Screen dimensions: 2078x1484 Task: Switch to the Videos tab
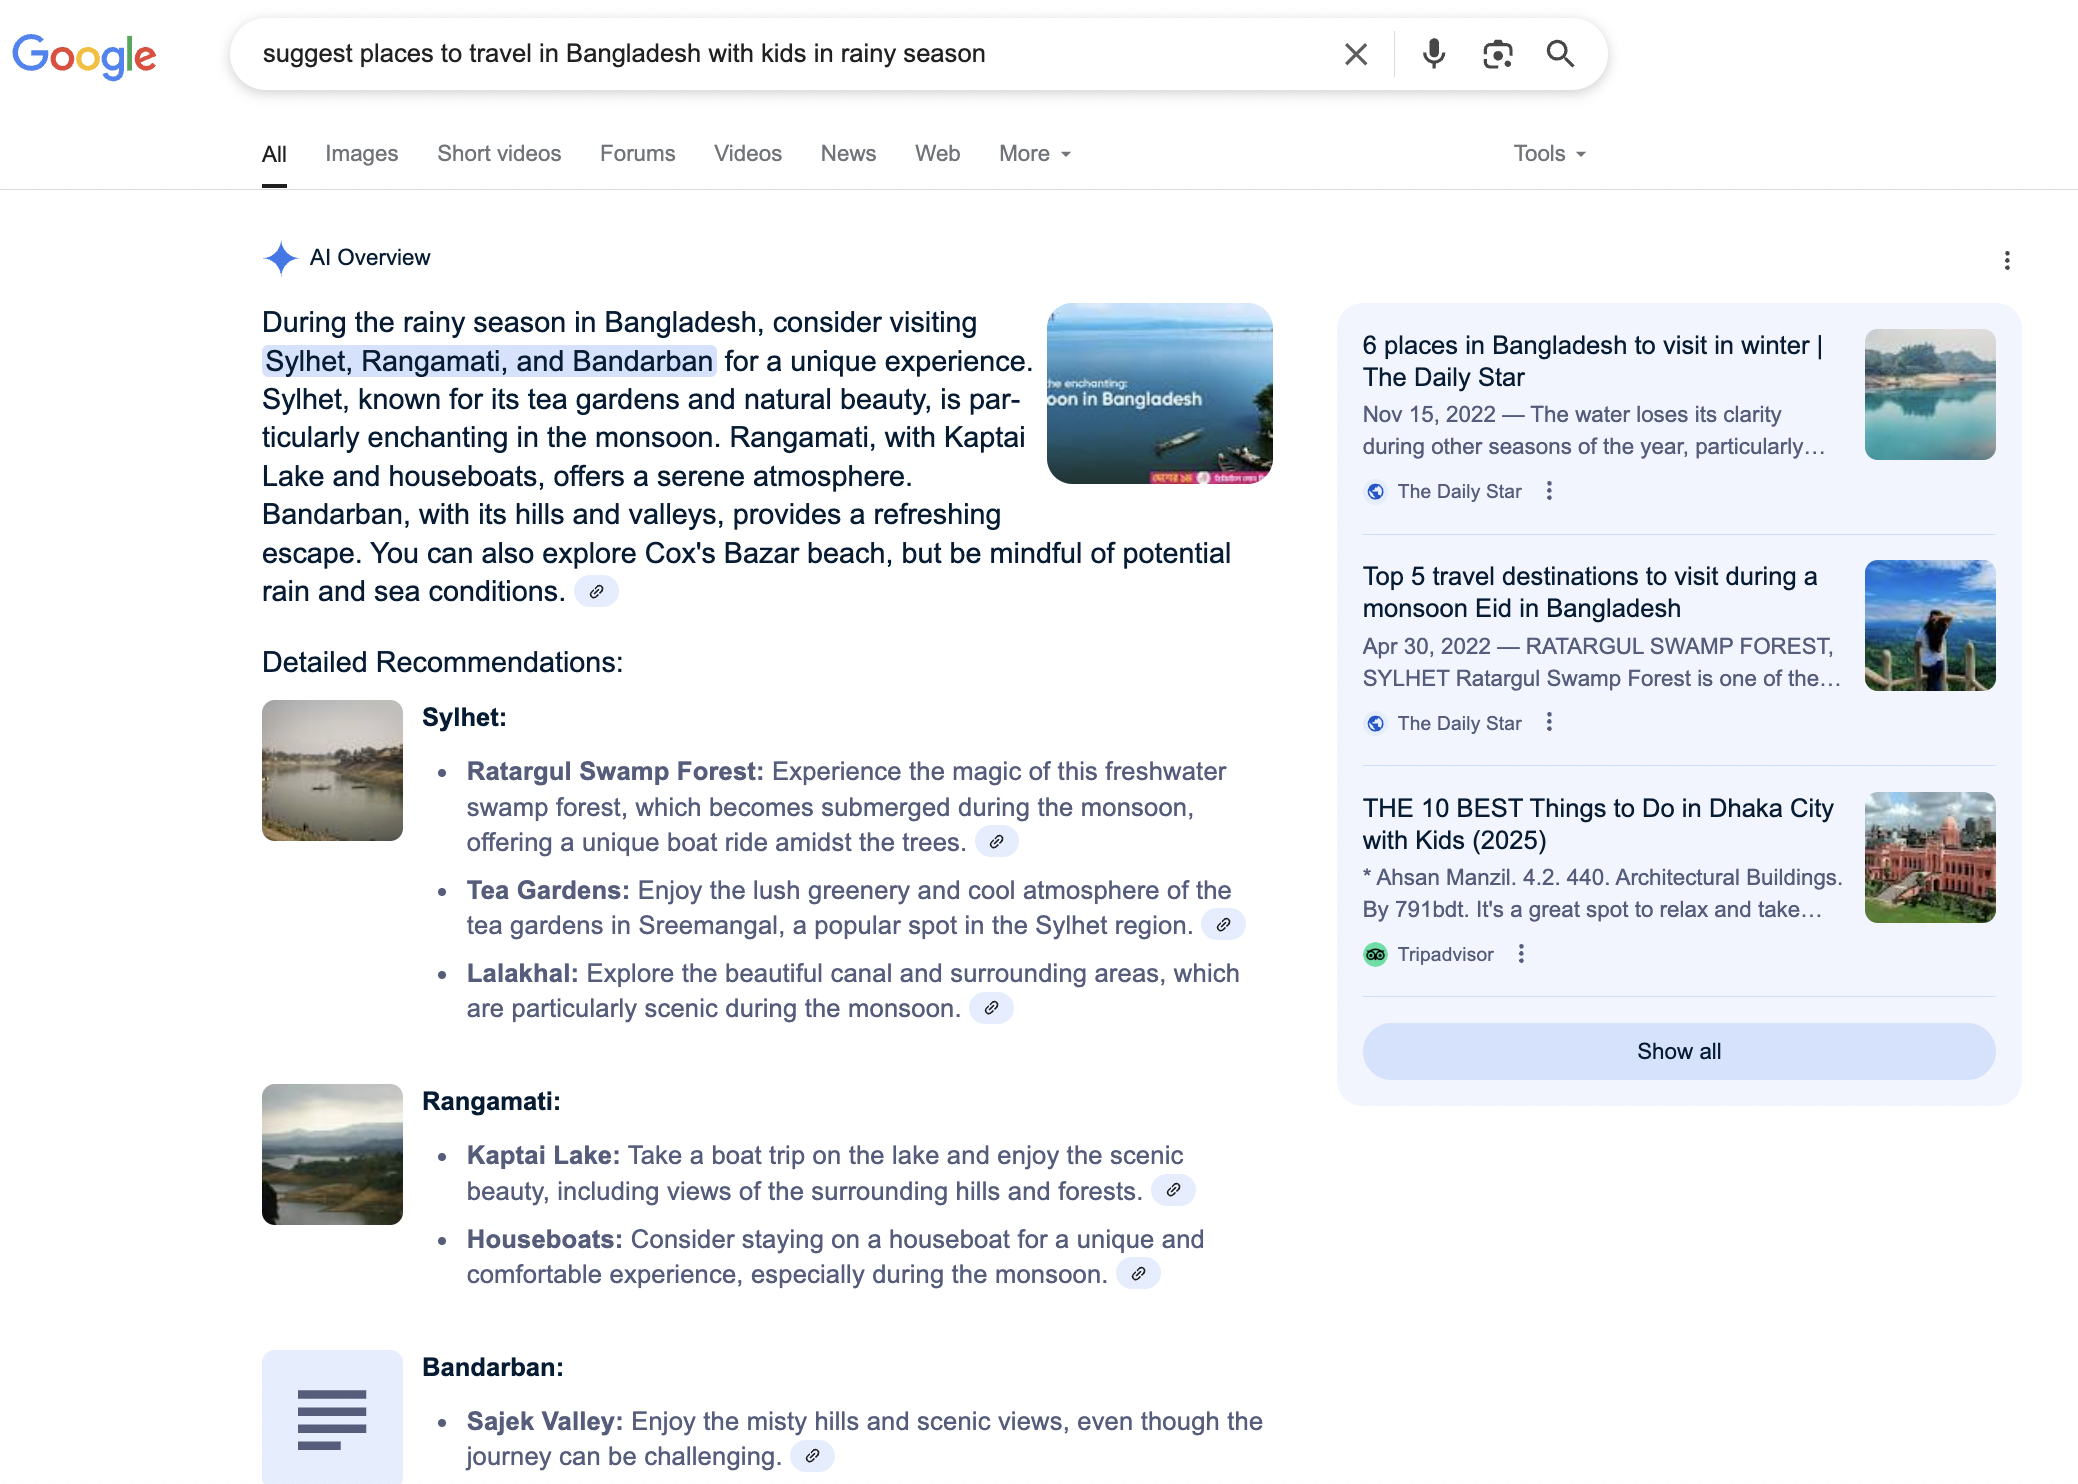click(x=747, y=154)
